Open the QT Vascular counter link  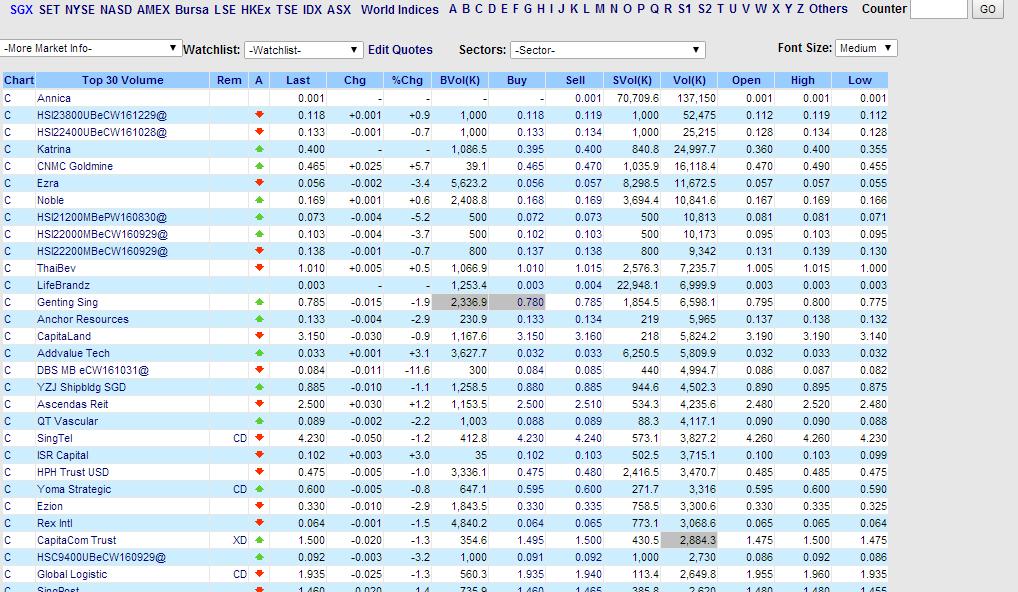[68, 421]
